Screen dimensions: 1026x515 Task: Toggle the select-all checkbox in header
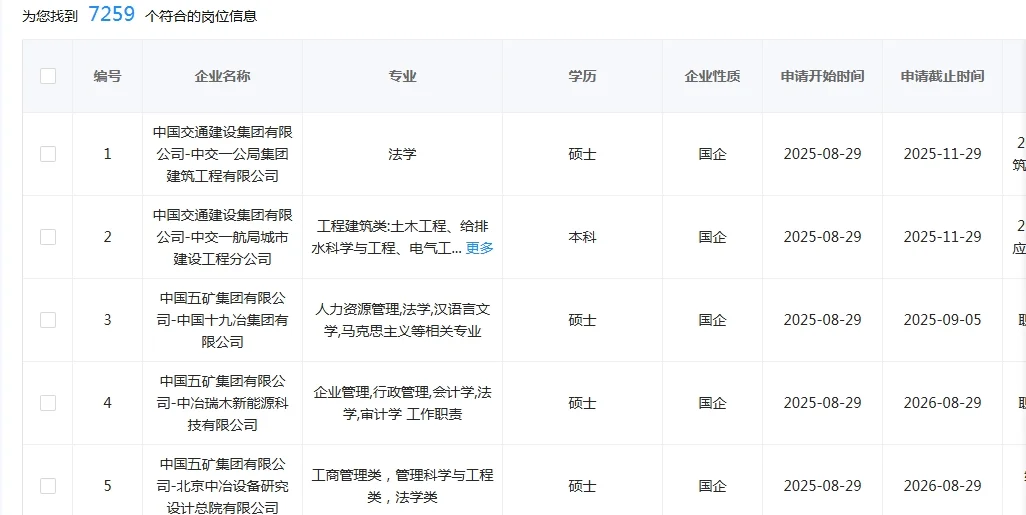pyautogui.click(x=48, y=76)
